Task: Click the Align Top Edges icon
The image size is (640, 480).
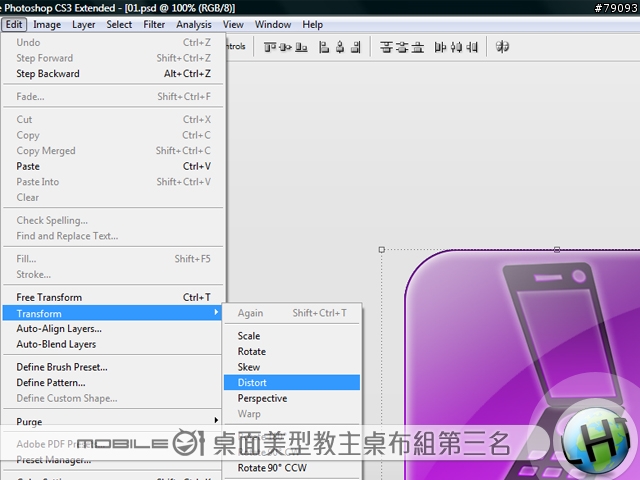Action: (270, 47)
